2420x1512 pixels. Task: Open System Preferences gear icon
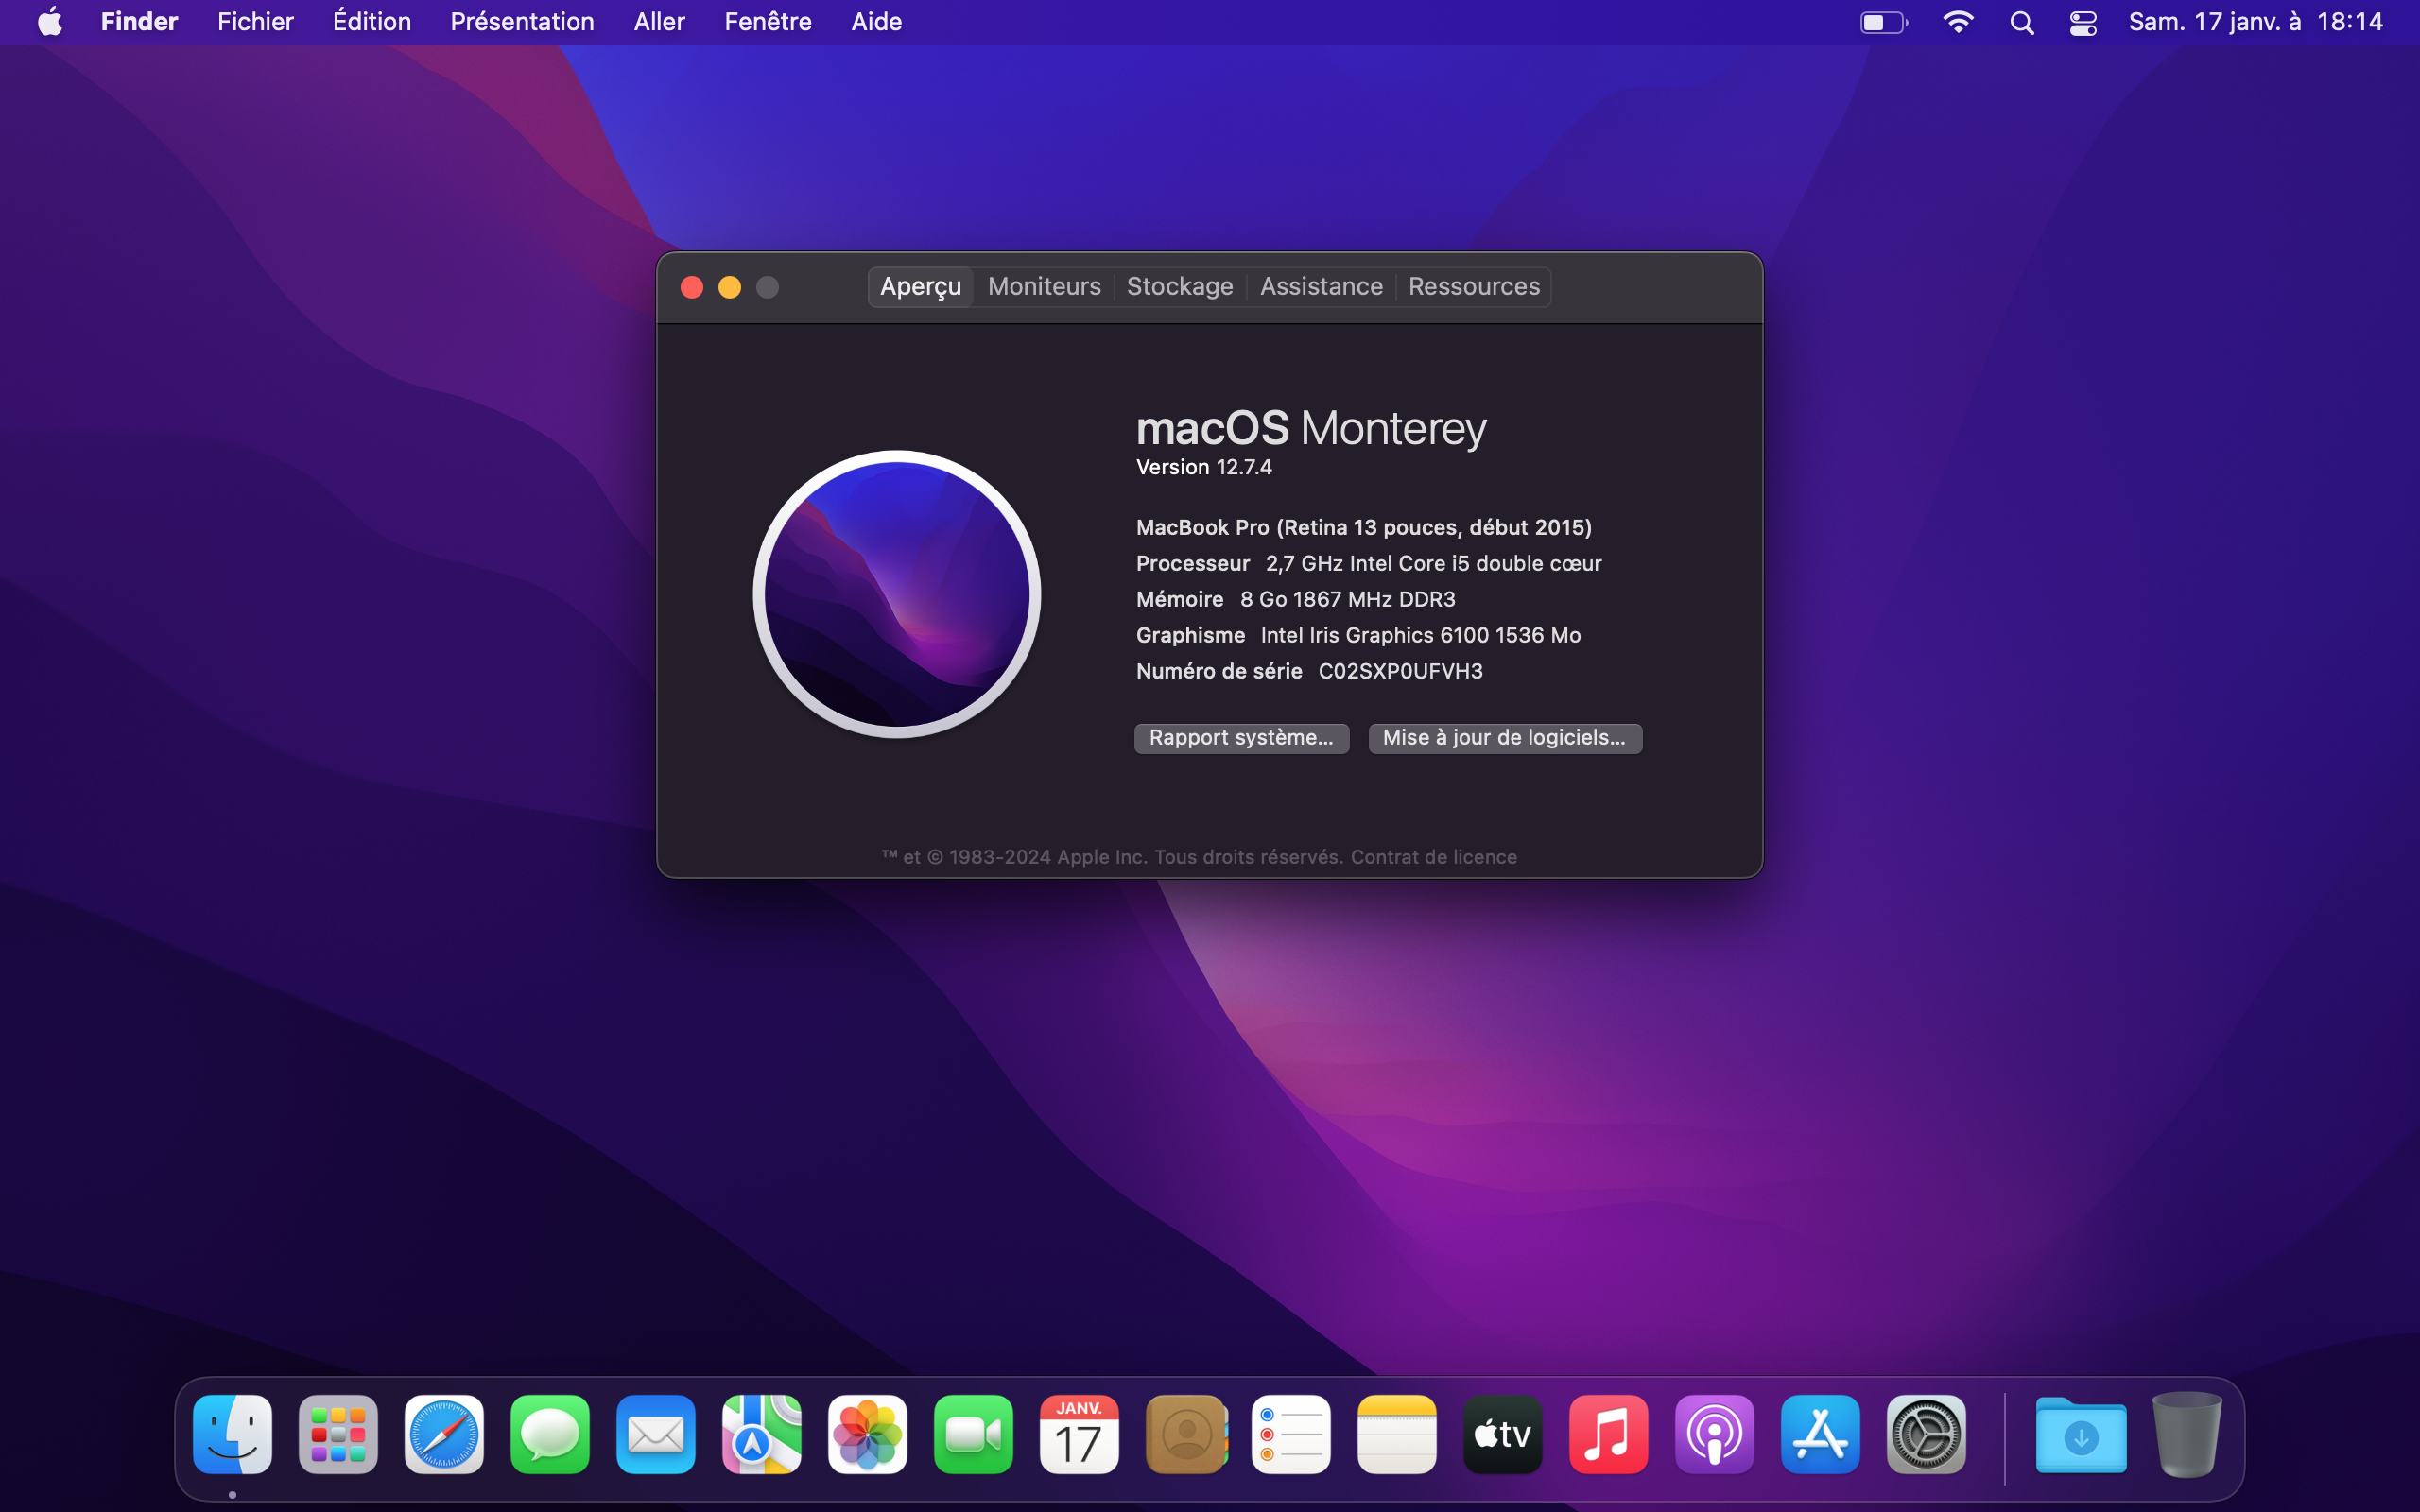tap(1926, 1435)
